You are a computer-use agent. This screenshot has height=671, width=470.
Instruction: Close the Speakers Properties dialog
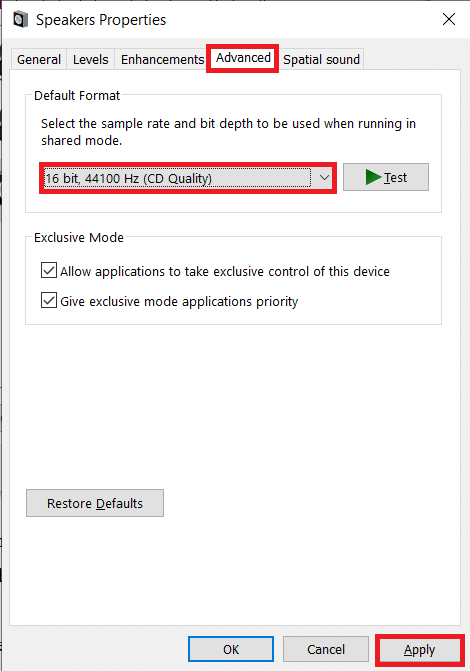coord(449,19)
